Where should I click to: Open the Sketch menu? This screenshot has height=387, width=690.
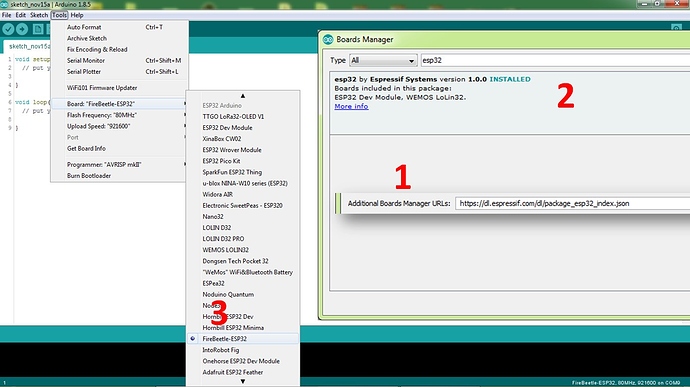(39, 15)
